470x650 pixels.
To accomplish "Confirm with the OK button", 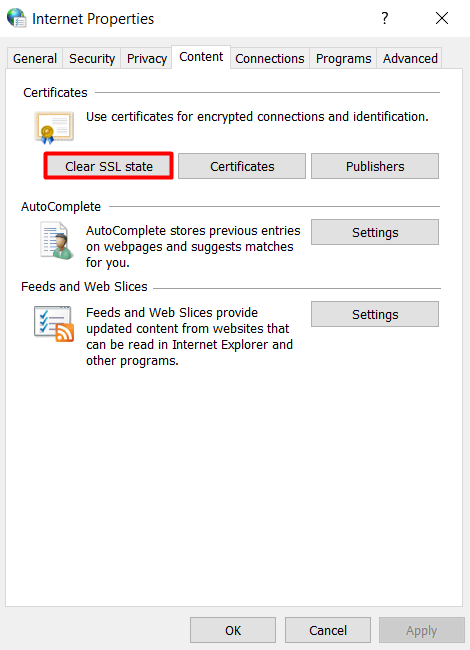I will tap(233, 630).
